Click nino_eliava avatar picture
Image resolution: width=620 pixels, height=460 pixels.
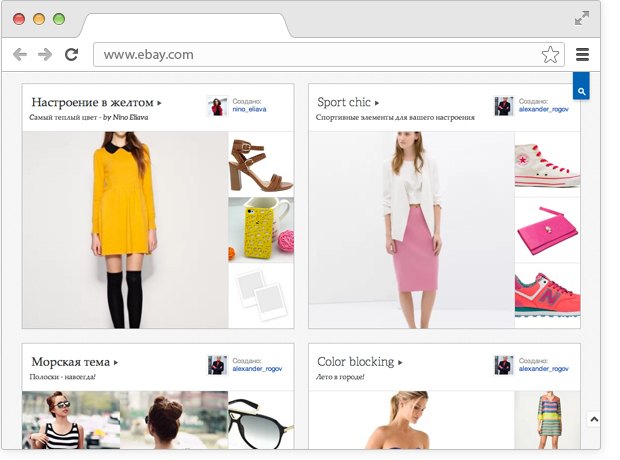[217, 106]
